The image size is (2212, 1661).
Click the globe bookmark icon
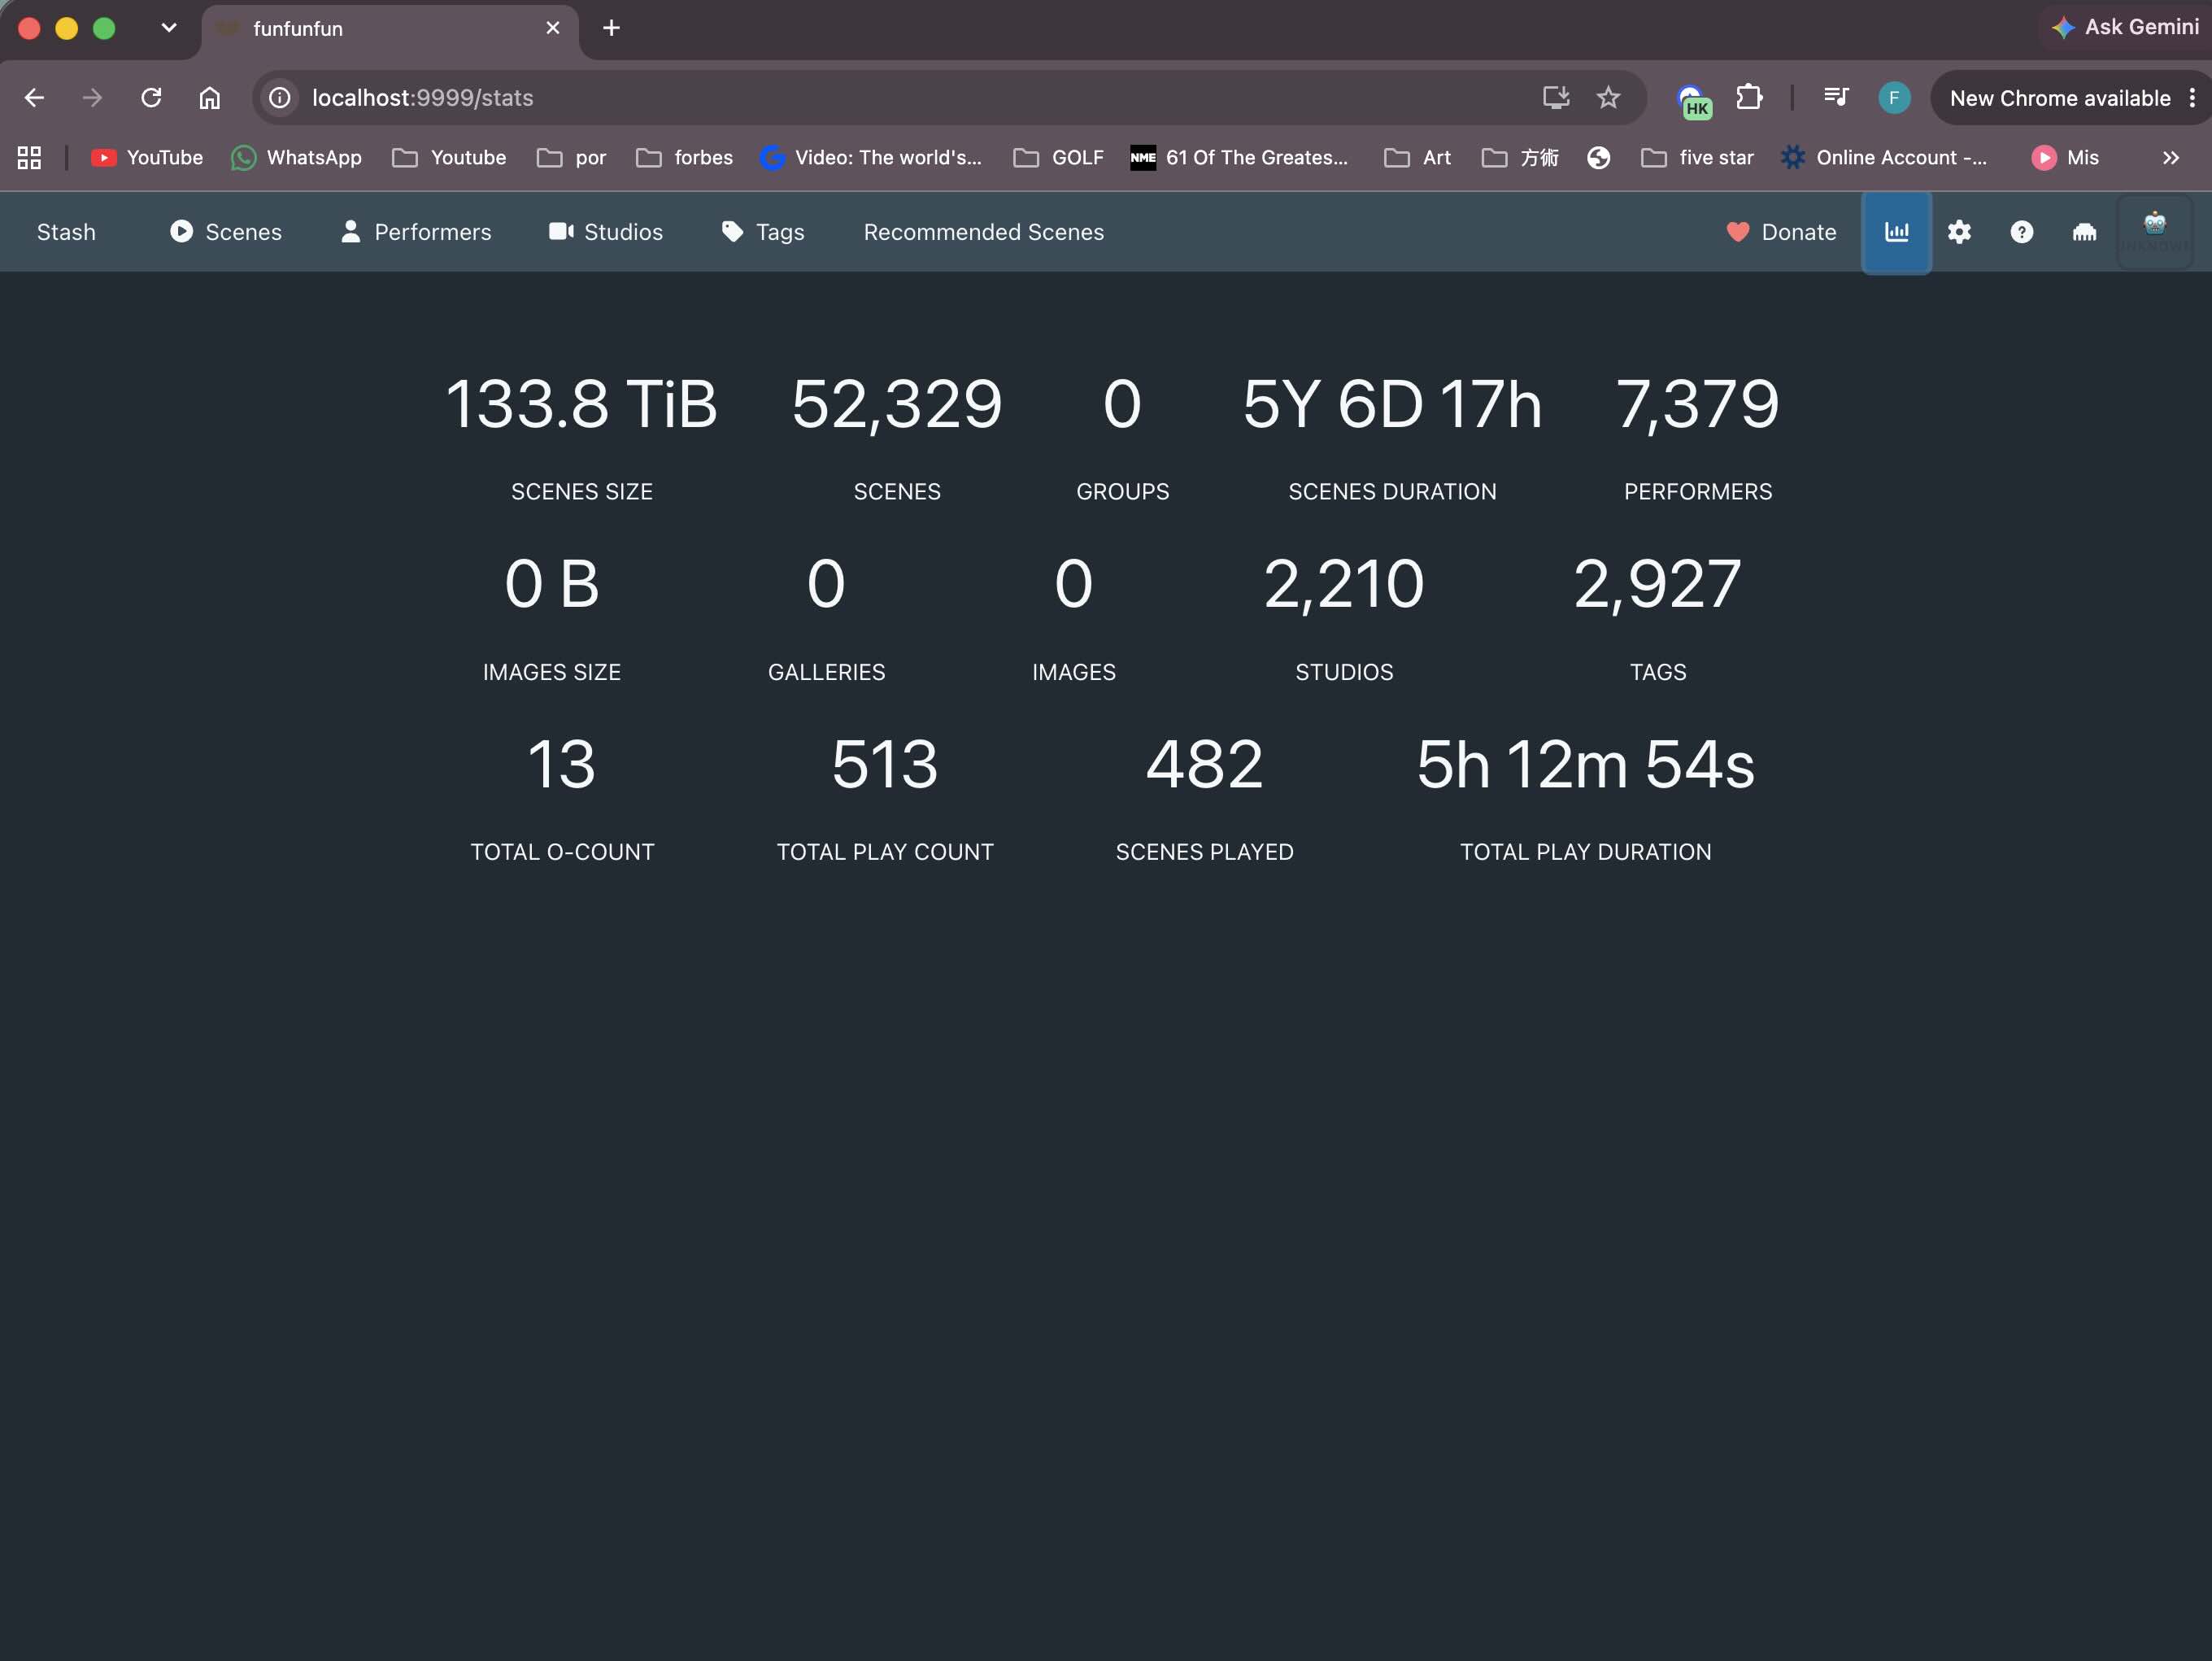[1598, 158]
